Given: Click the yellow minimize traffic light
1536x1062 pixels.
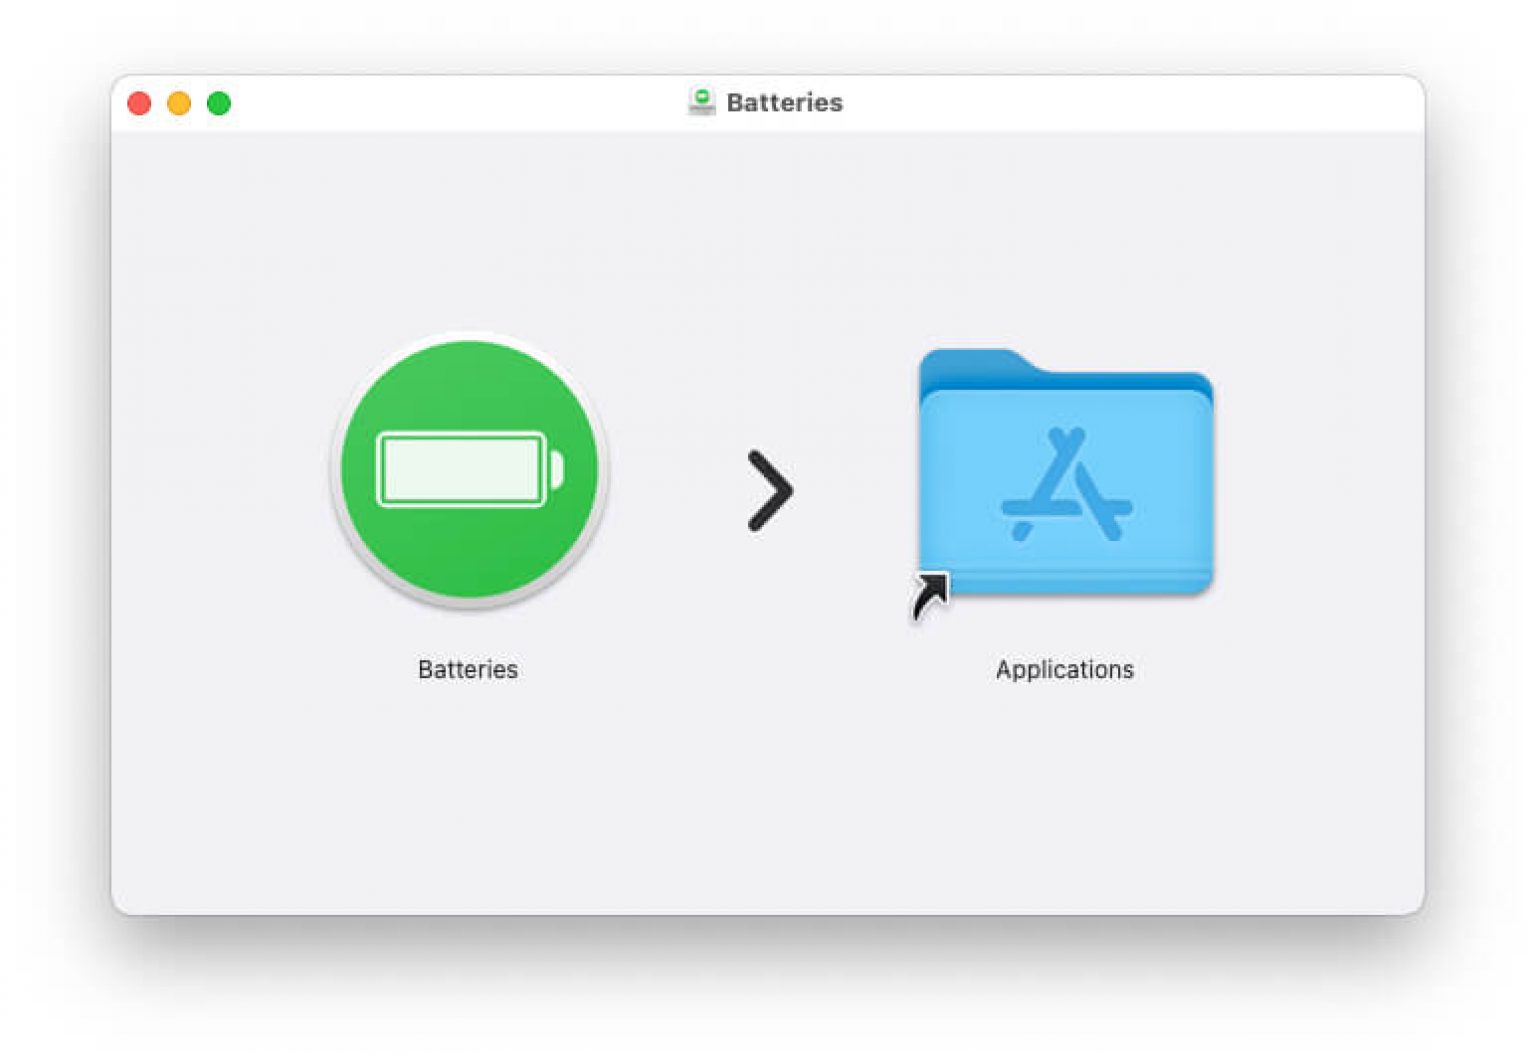Looking at the screenshot, I should point(179,103).
